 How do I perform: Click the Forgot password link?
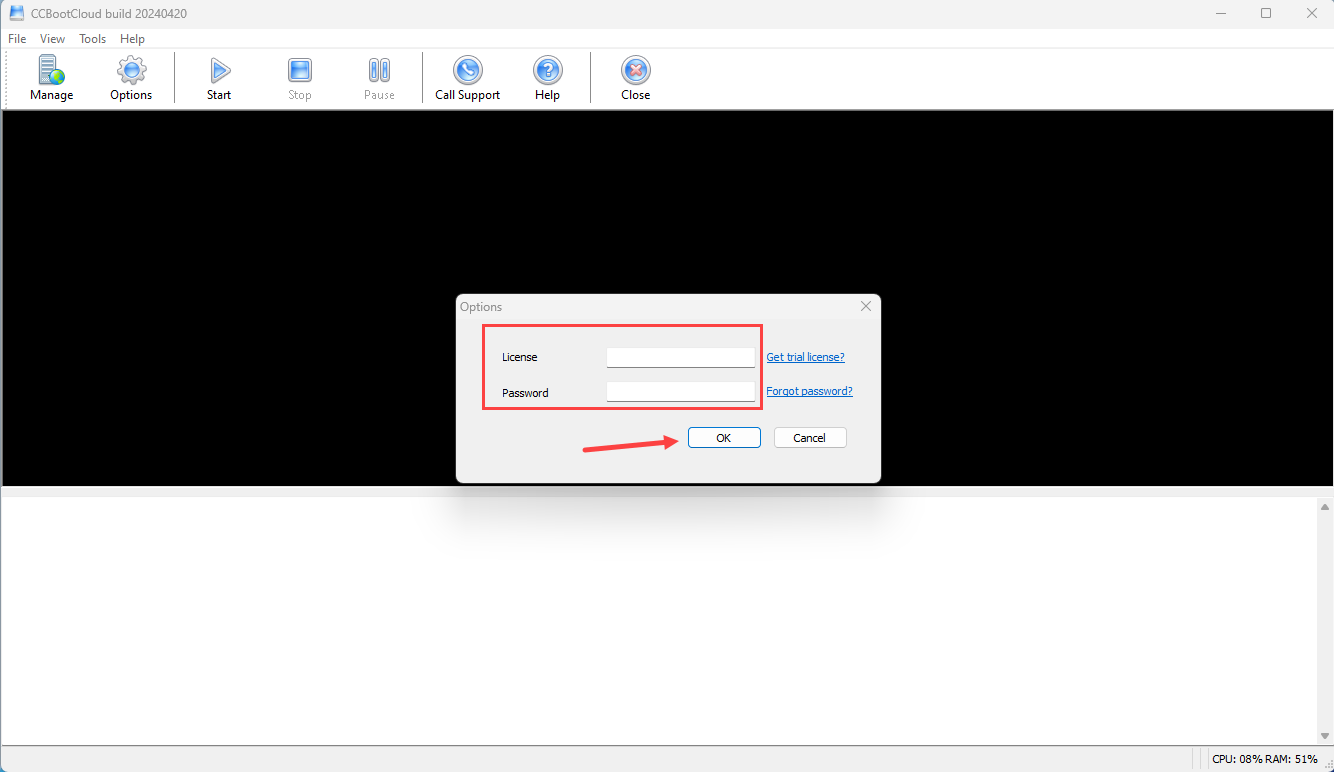click(809, 391)
